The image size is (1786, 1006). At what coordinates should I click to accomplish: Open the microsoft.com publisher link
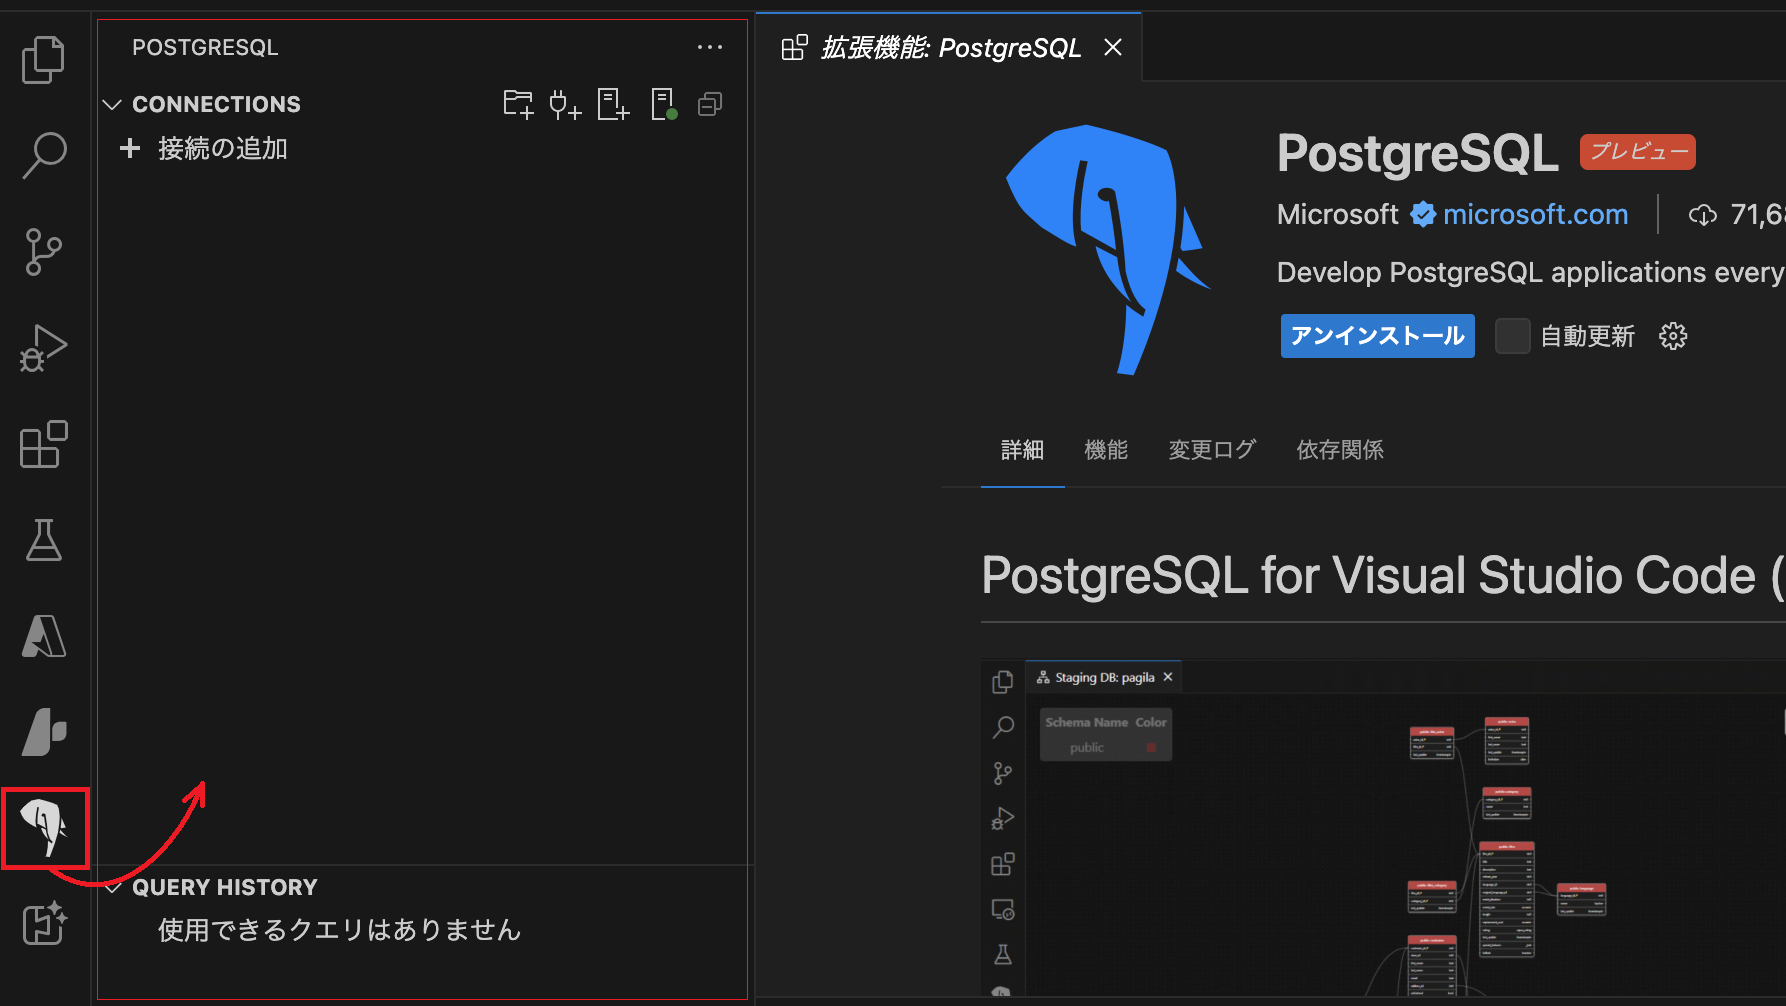[1535, 214]
